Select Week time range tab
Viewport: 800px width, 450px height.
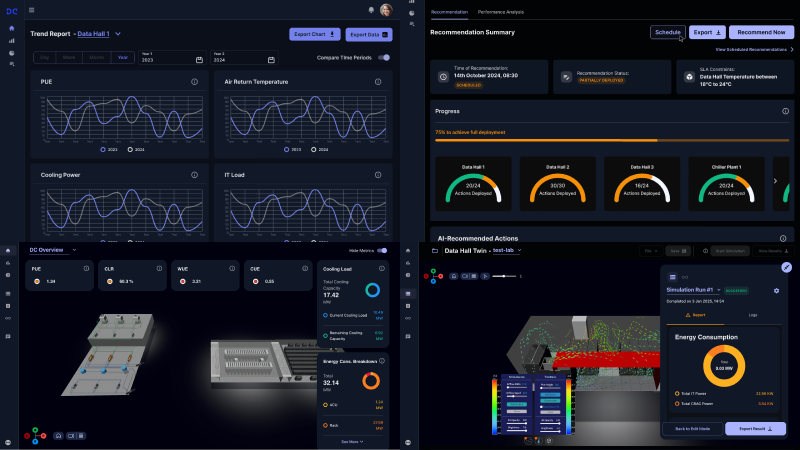pyautogui.click(x=69, y=58)
